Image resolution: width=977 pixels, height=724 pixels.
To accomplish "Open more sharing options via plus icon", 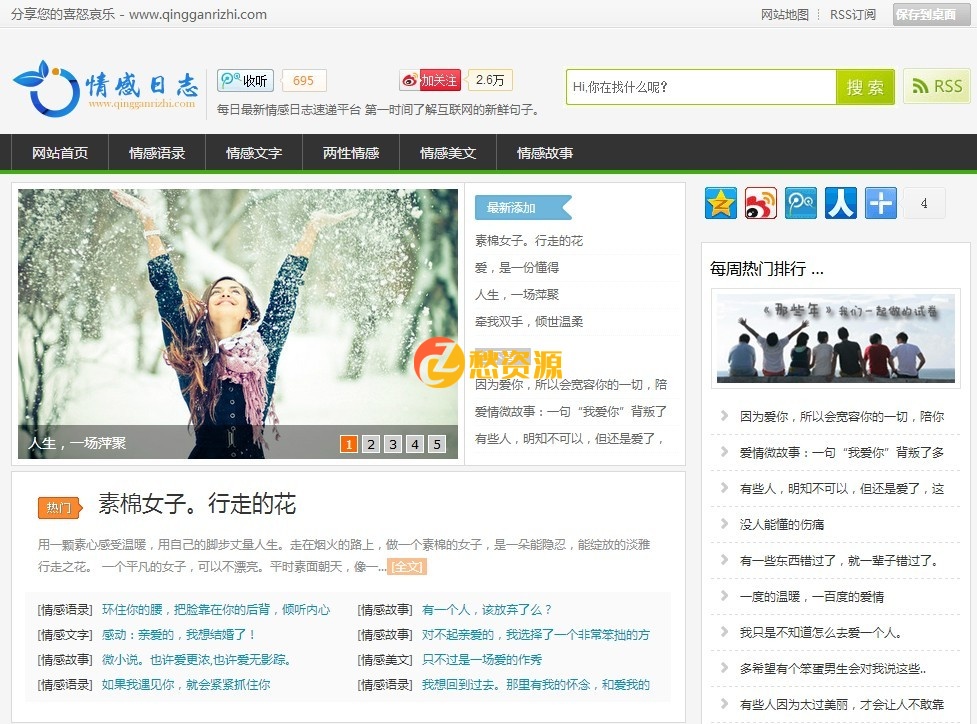I will click(880, 202).
